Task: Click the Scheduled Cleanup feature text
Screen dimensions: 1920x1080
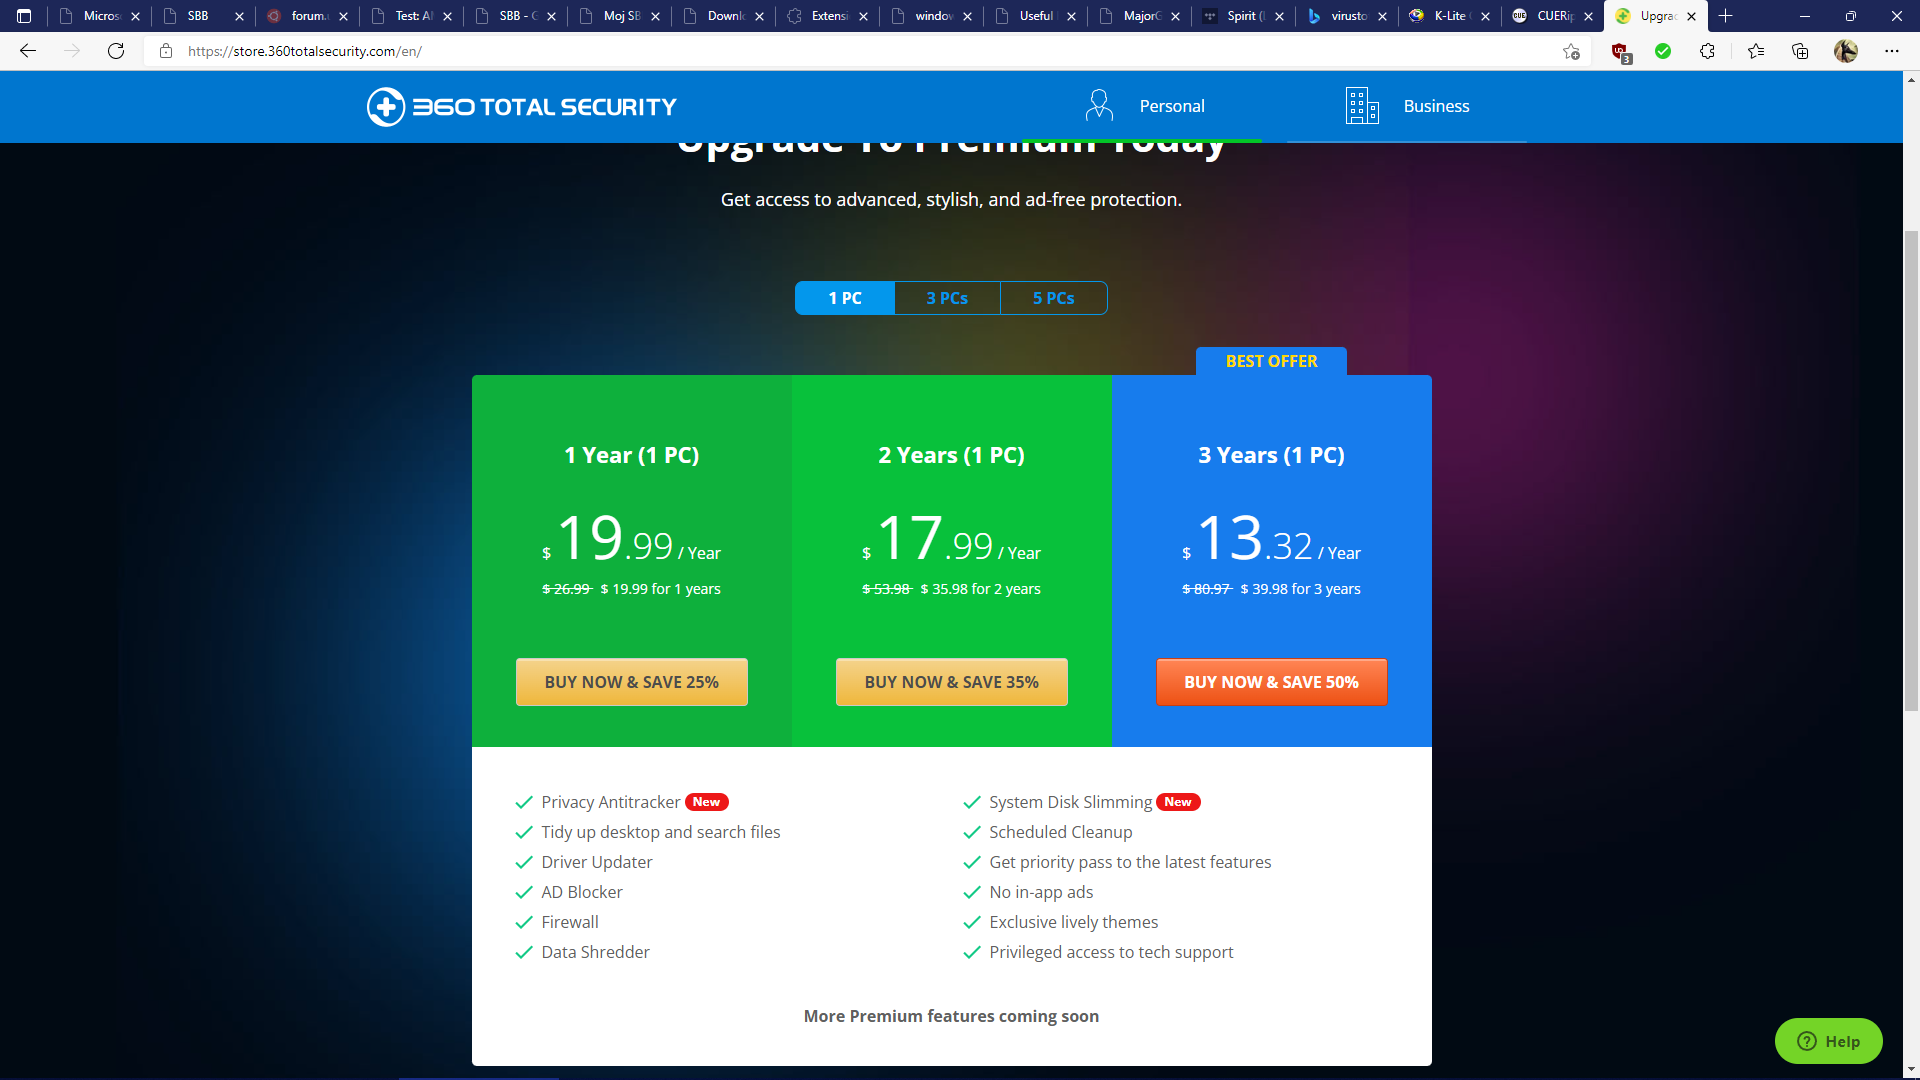Action: (1060, 832)
